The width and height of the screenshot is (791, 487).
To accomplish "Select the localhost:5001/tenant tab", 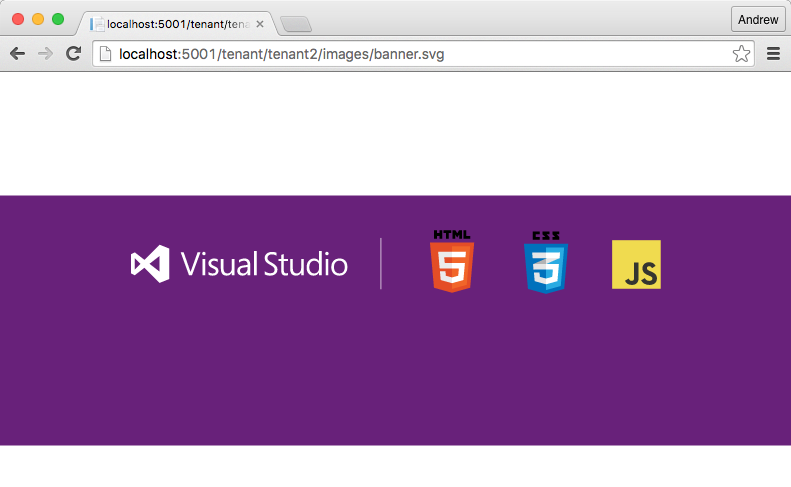I will pos(177,24).
